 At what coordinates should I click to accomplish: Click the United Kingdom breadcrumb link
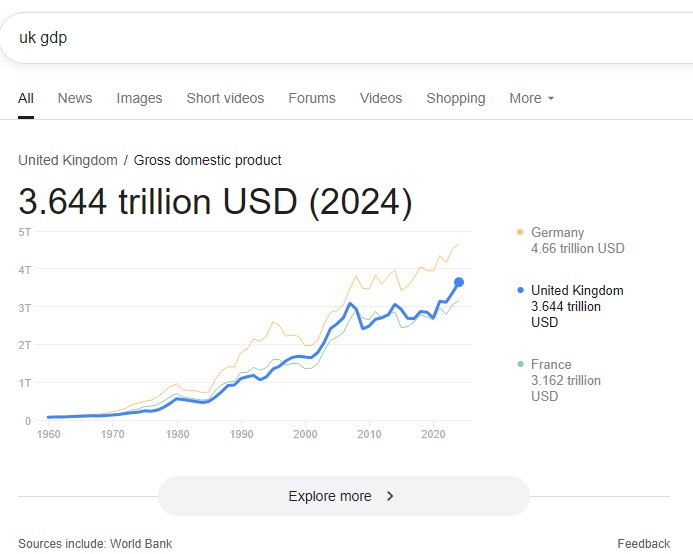pos(66,160)
